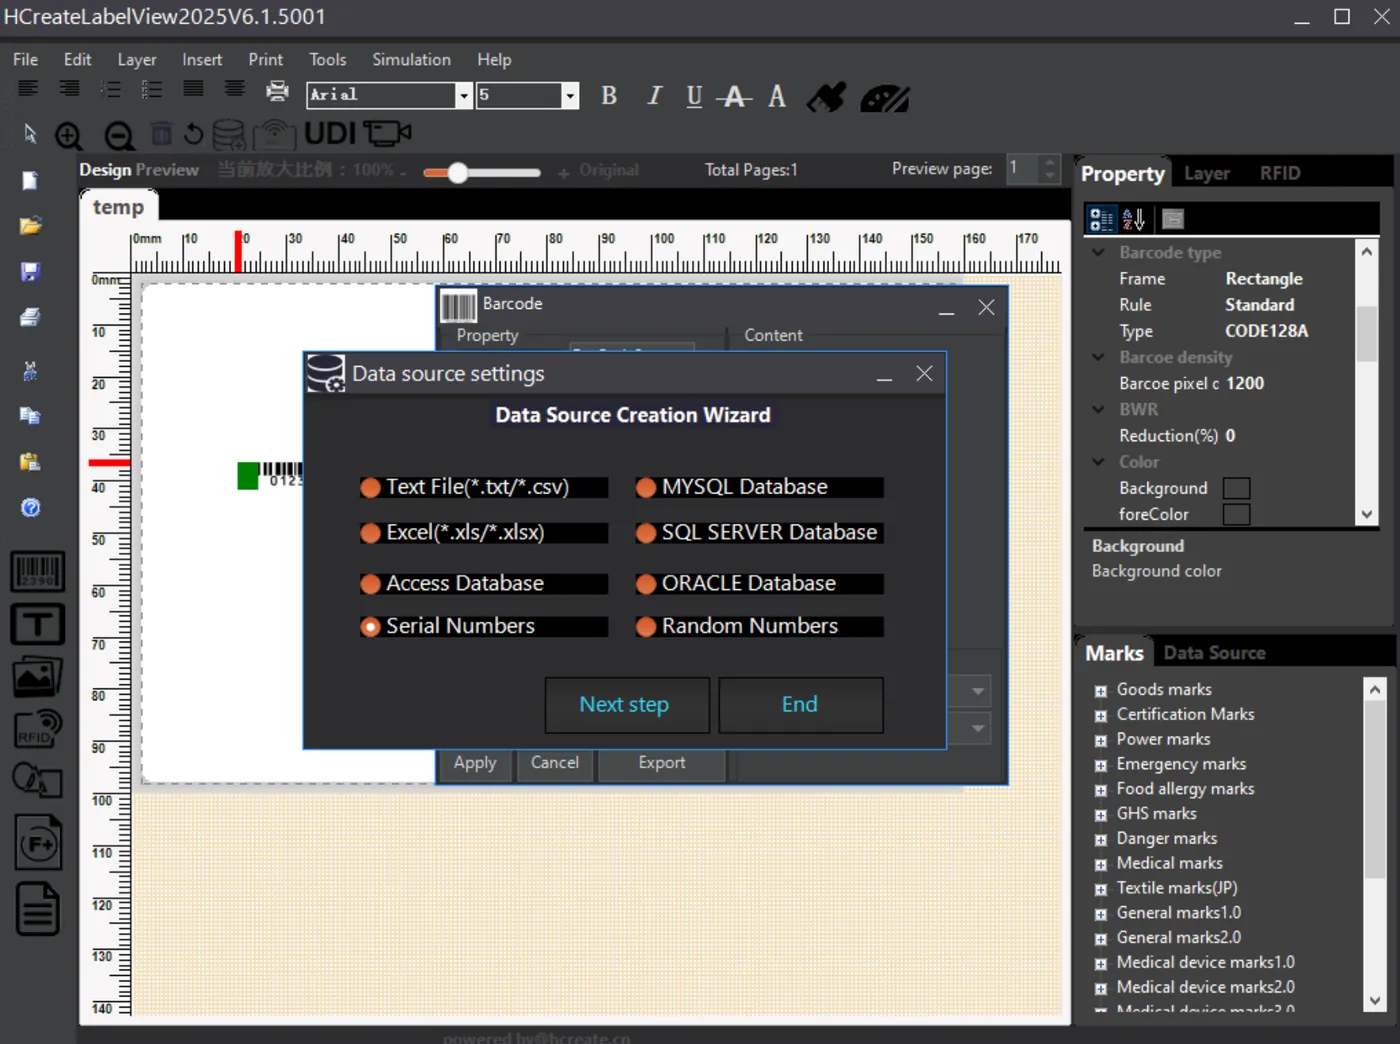Expand the Goods marks tree node
1400x1044 pixels.
(x=1100, y=691)
